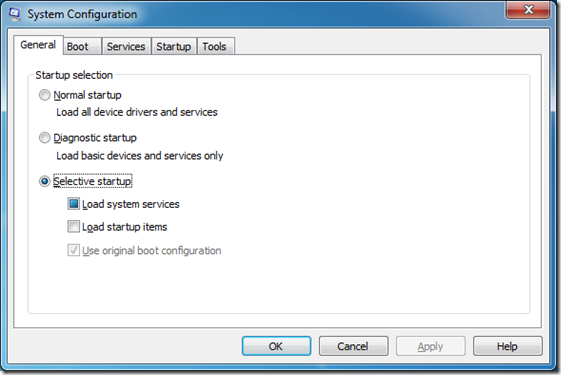Click the Load all device drivers description

137,112
